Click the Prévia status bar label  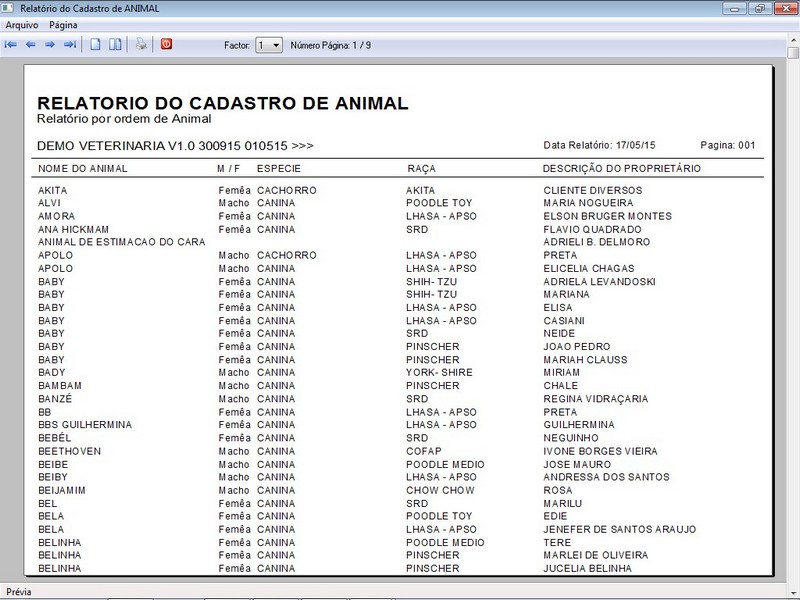(x=19, y=592)
